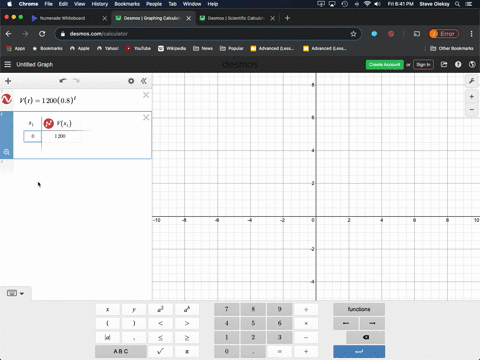480x360 pixels.
Task: Open the Window menu
Action: (x=192, y=4)
